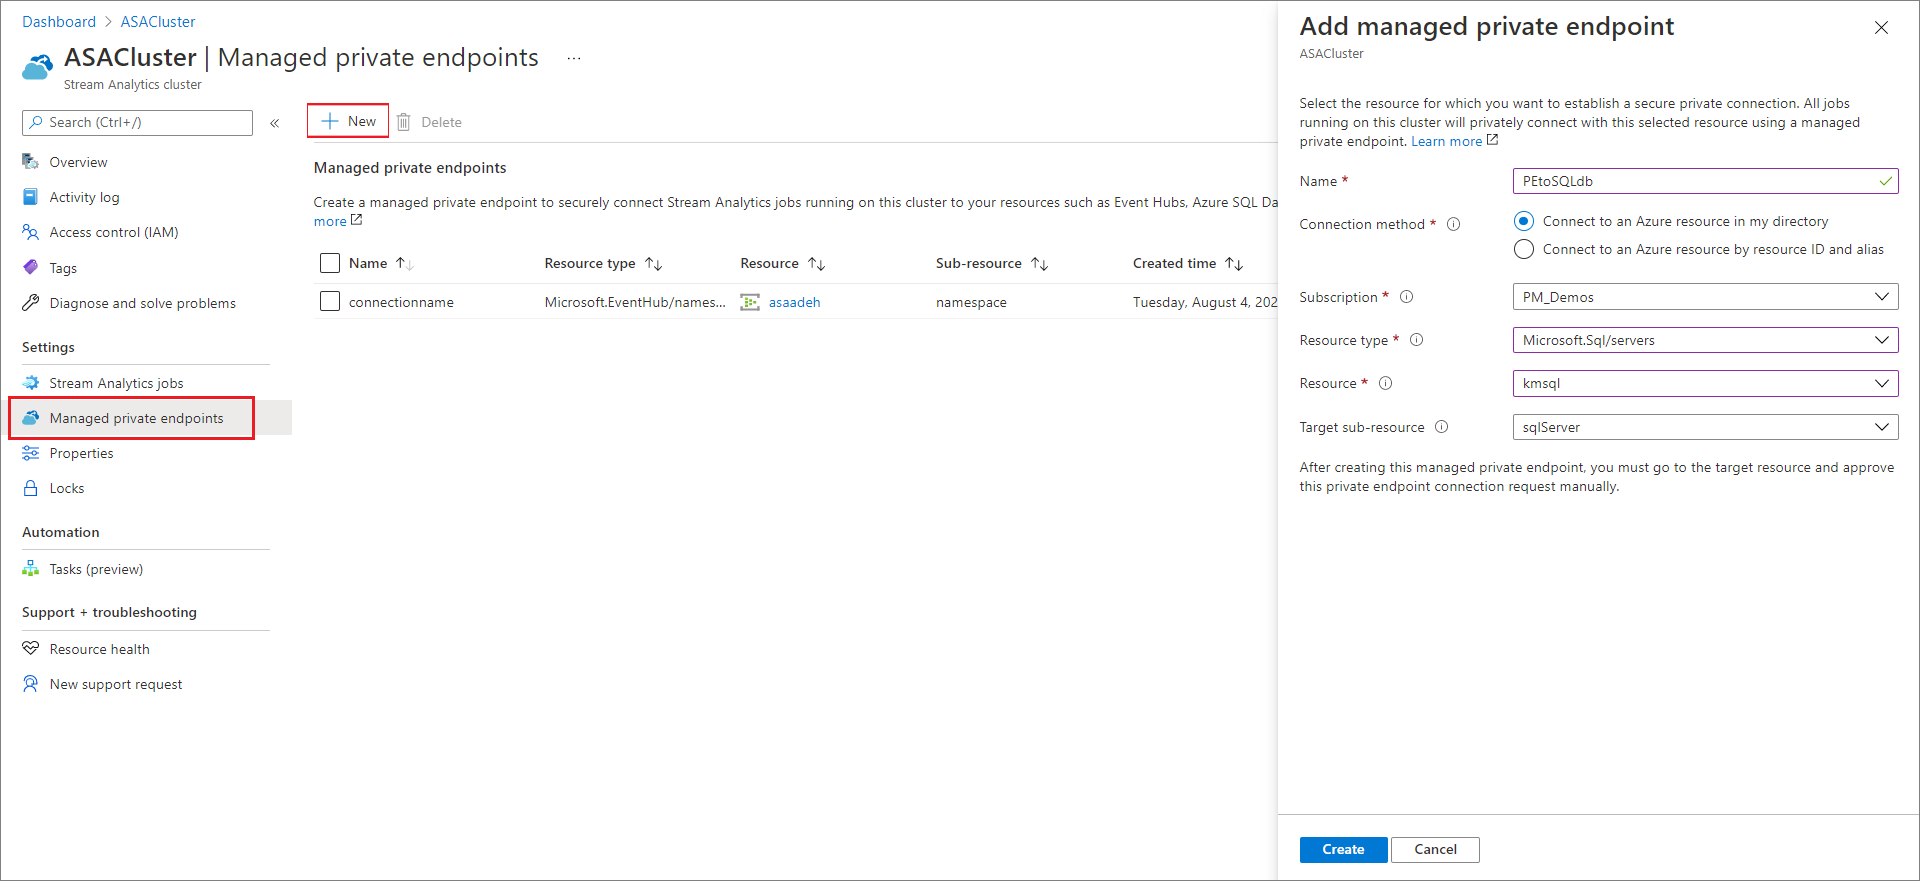This screenshot has width=1920, height=881.
Task: Open more options ellipsis beside page title
Action: 574,58
